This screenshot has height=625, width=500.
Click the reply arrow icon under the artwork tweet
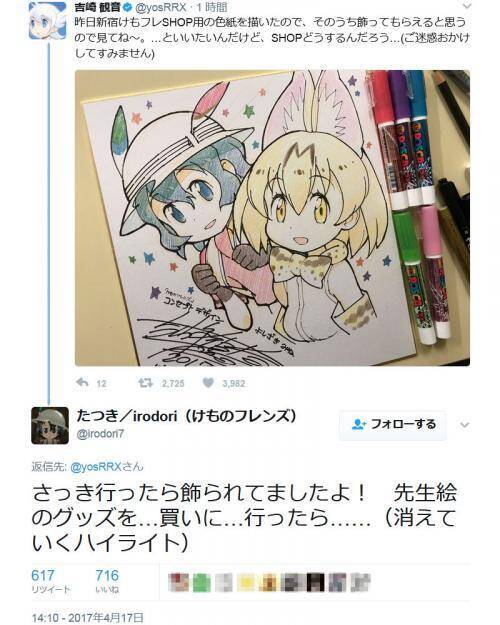point(82,383)
